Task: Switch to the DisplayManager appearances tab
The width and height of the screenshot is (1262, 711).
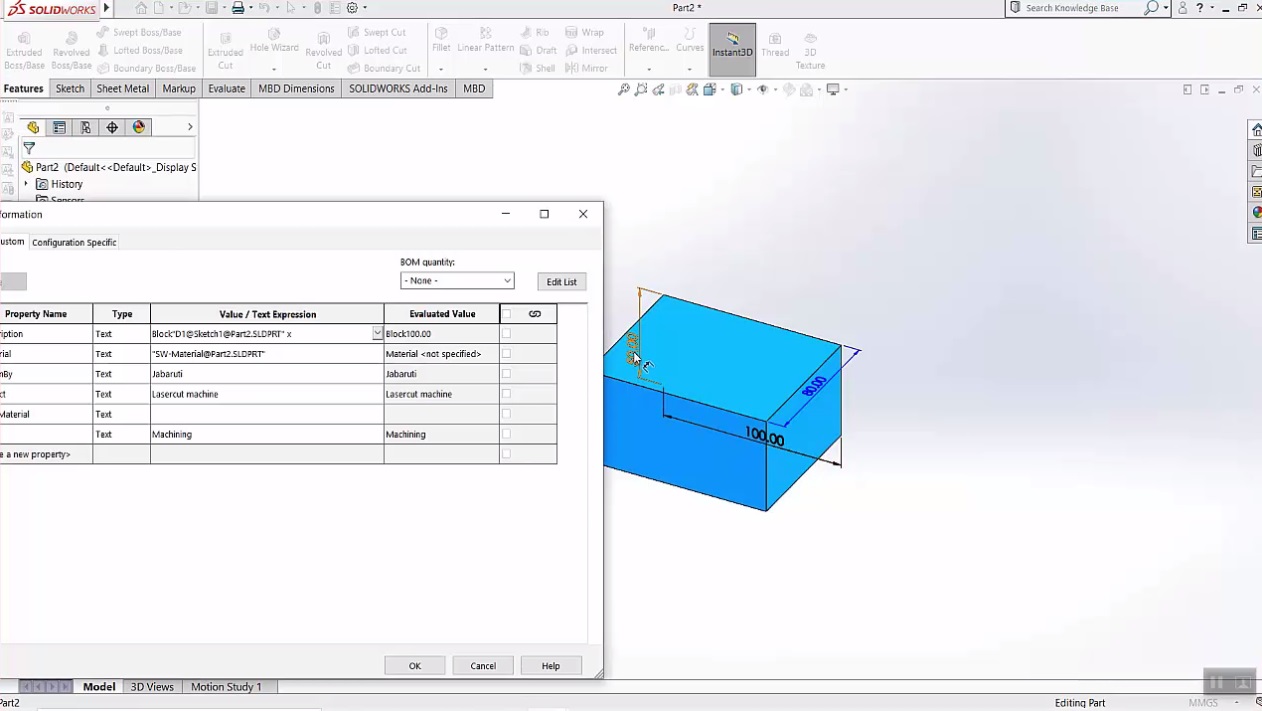Action: 139,127
